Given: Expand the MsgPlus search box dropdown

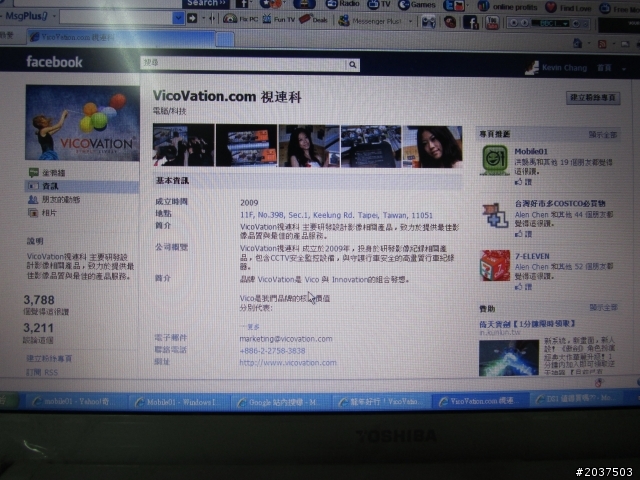Looking at the screenshot, I should (x=178, y=18).
